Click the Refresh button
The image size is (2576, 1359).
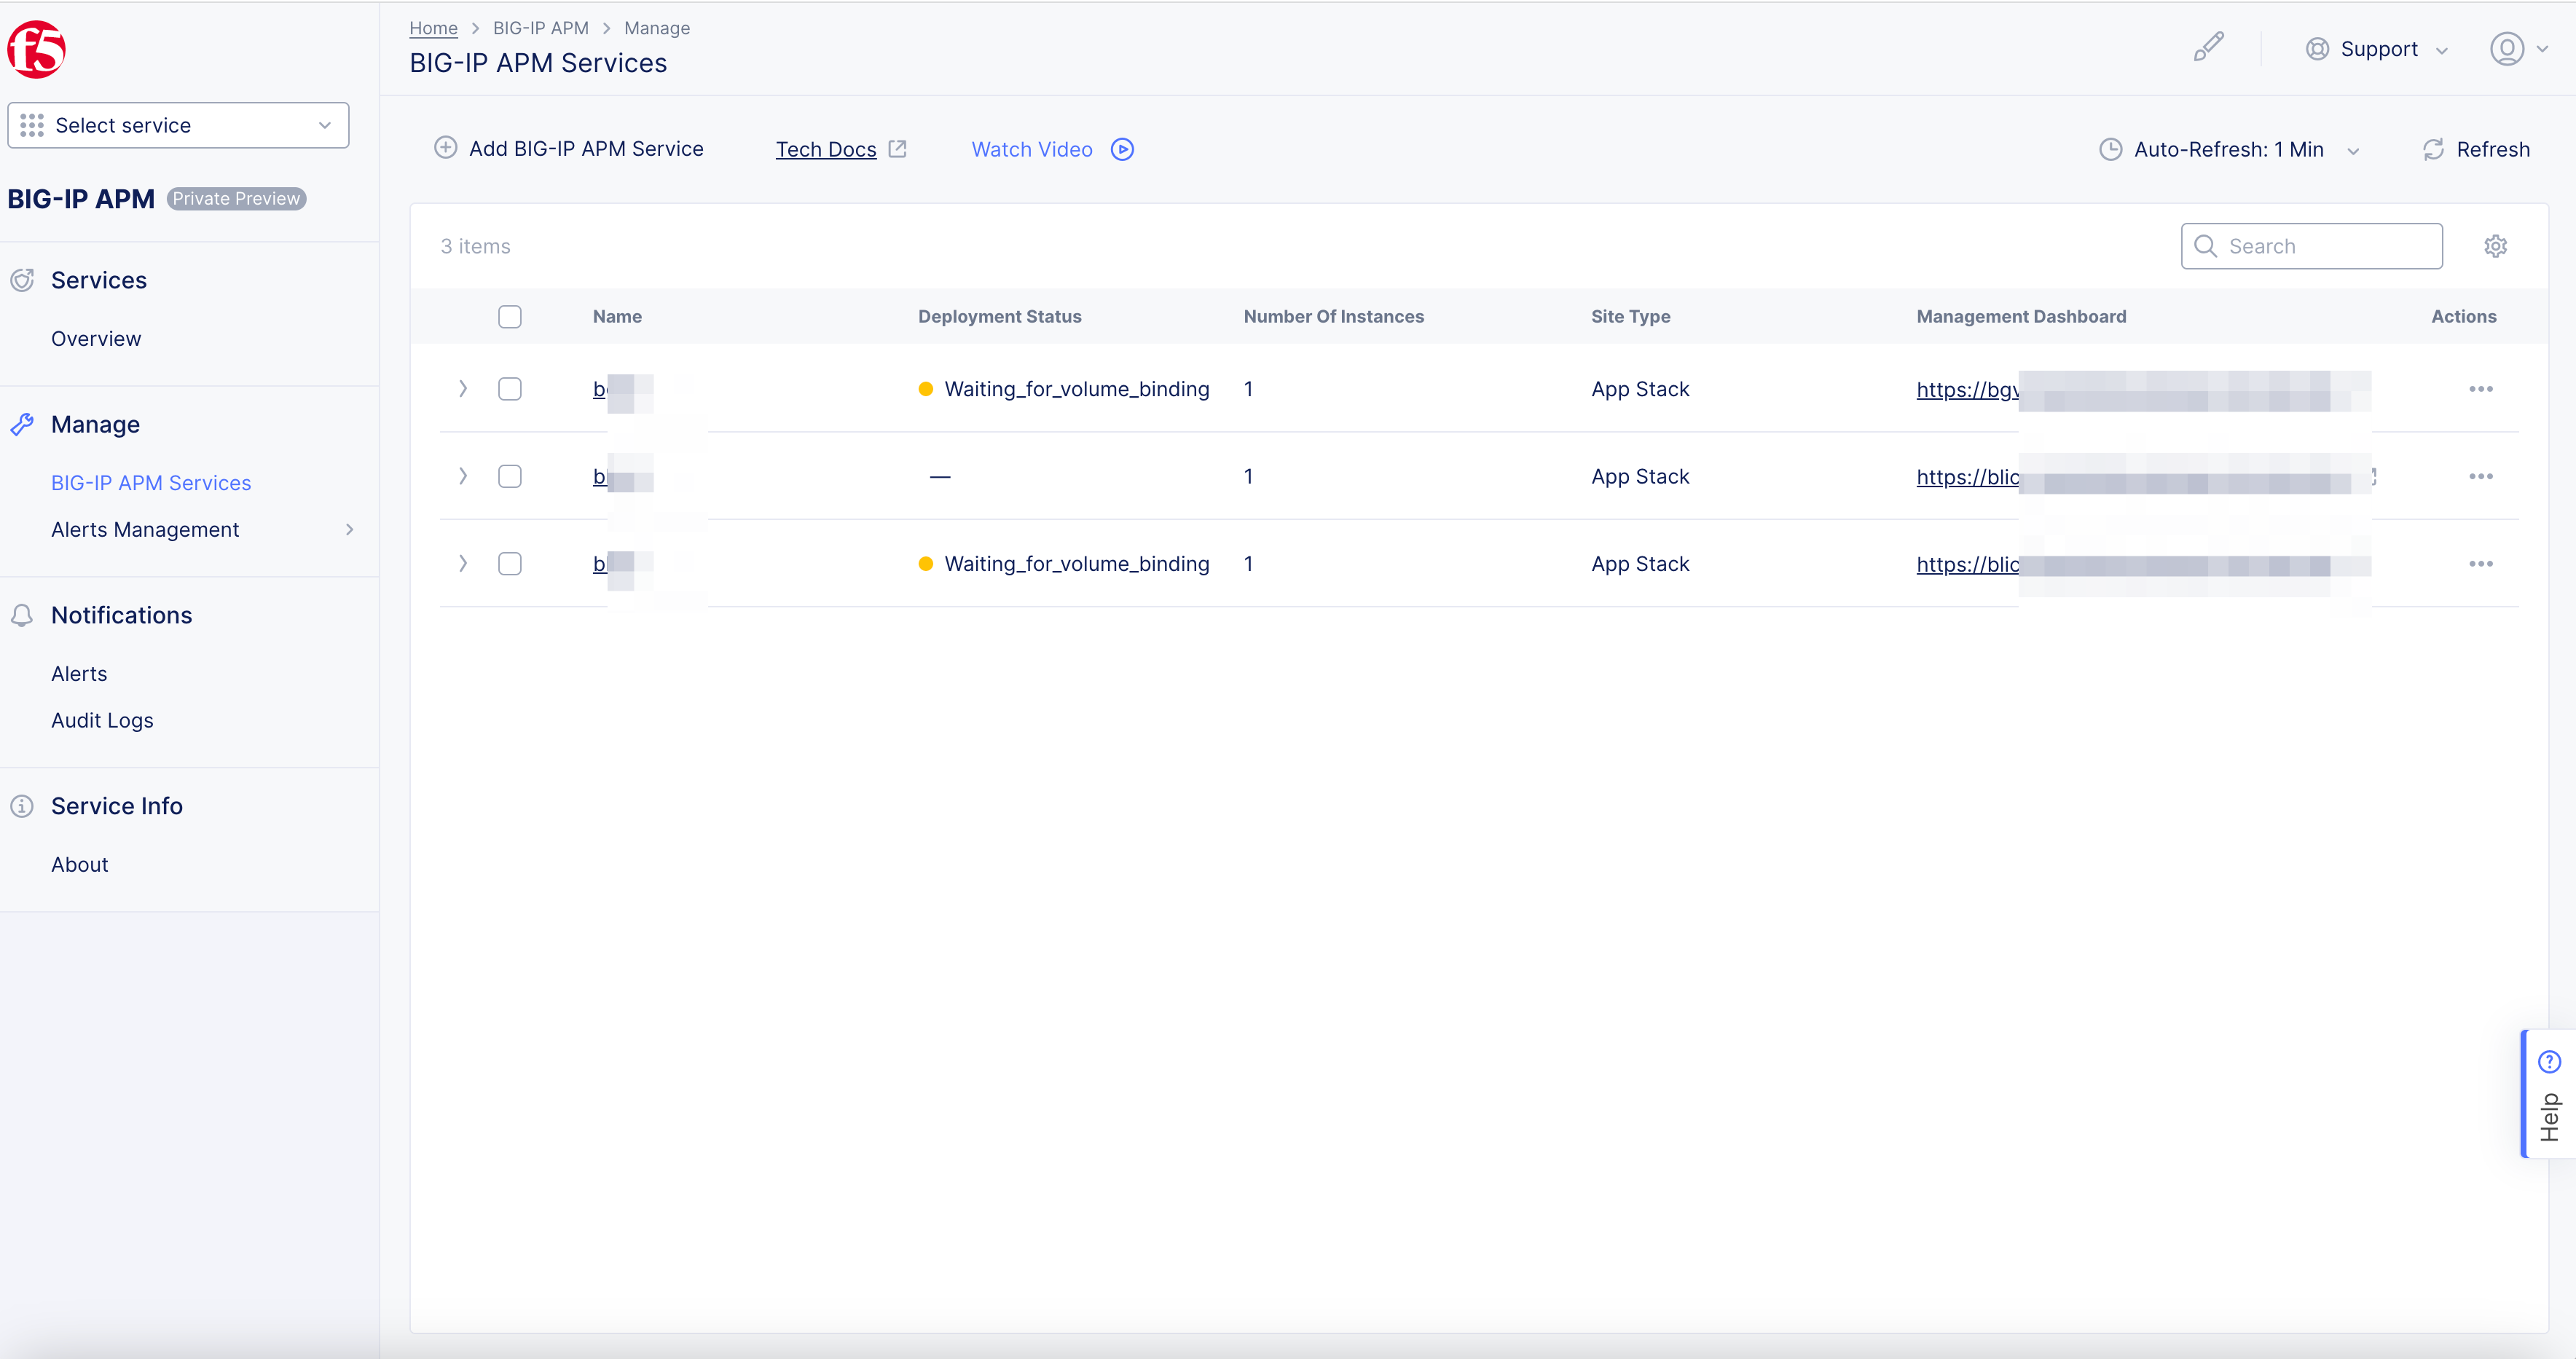(2477, 149)
